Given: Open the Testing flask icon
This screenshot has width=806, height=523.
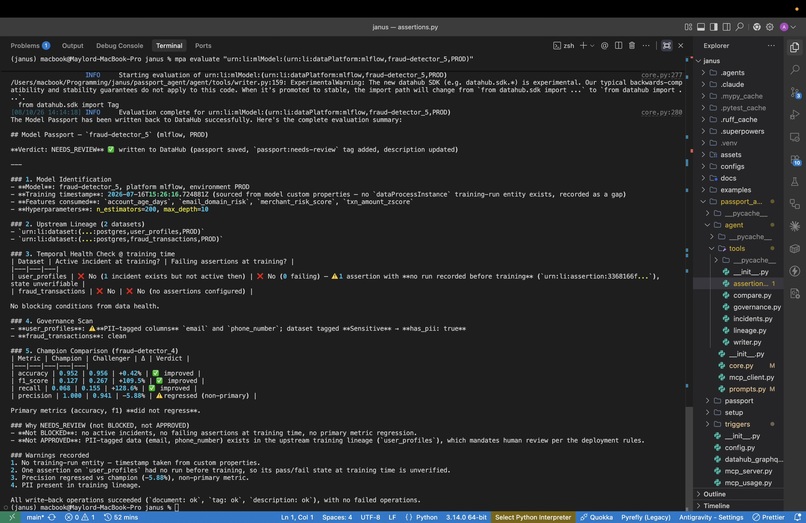Looking at the screenshot, I should click(x=795, y=182).
